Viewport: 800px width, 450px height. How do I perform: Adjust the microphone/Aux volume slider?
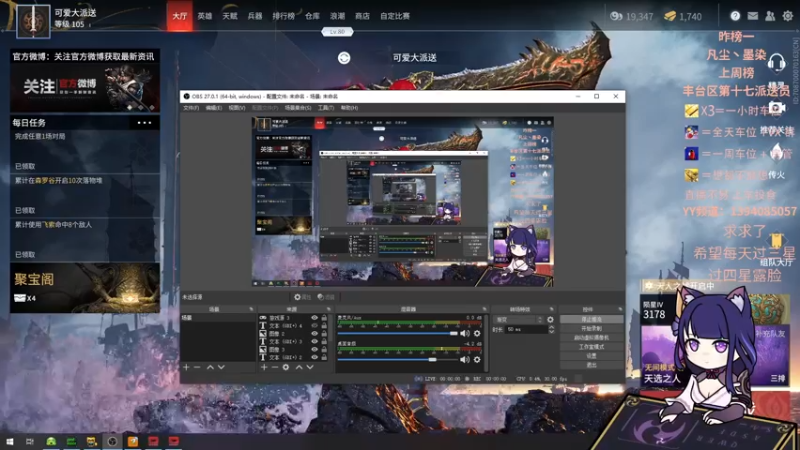[397, 333]
